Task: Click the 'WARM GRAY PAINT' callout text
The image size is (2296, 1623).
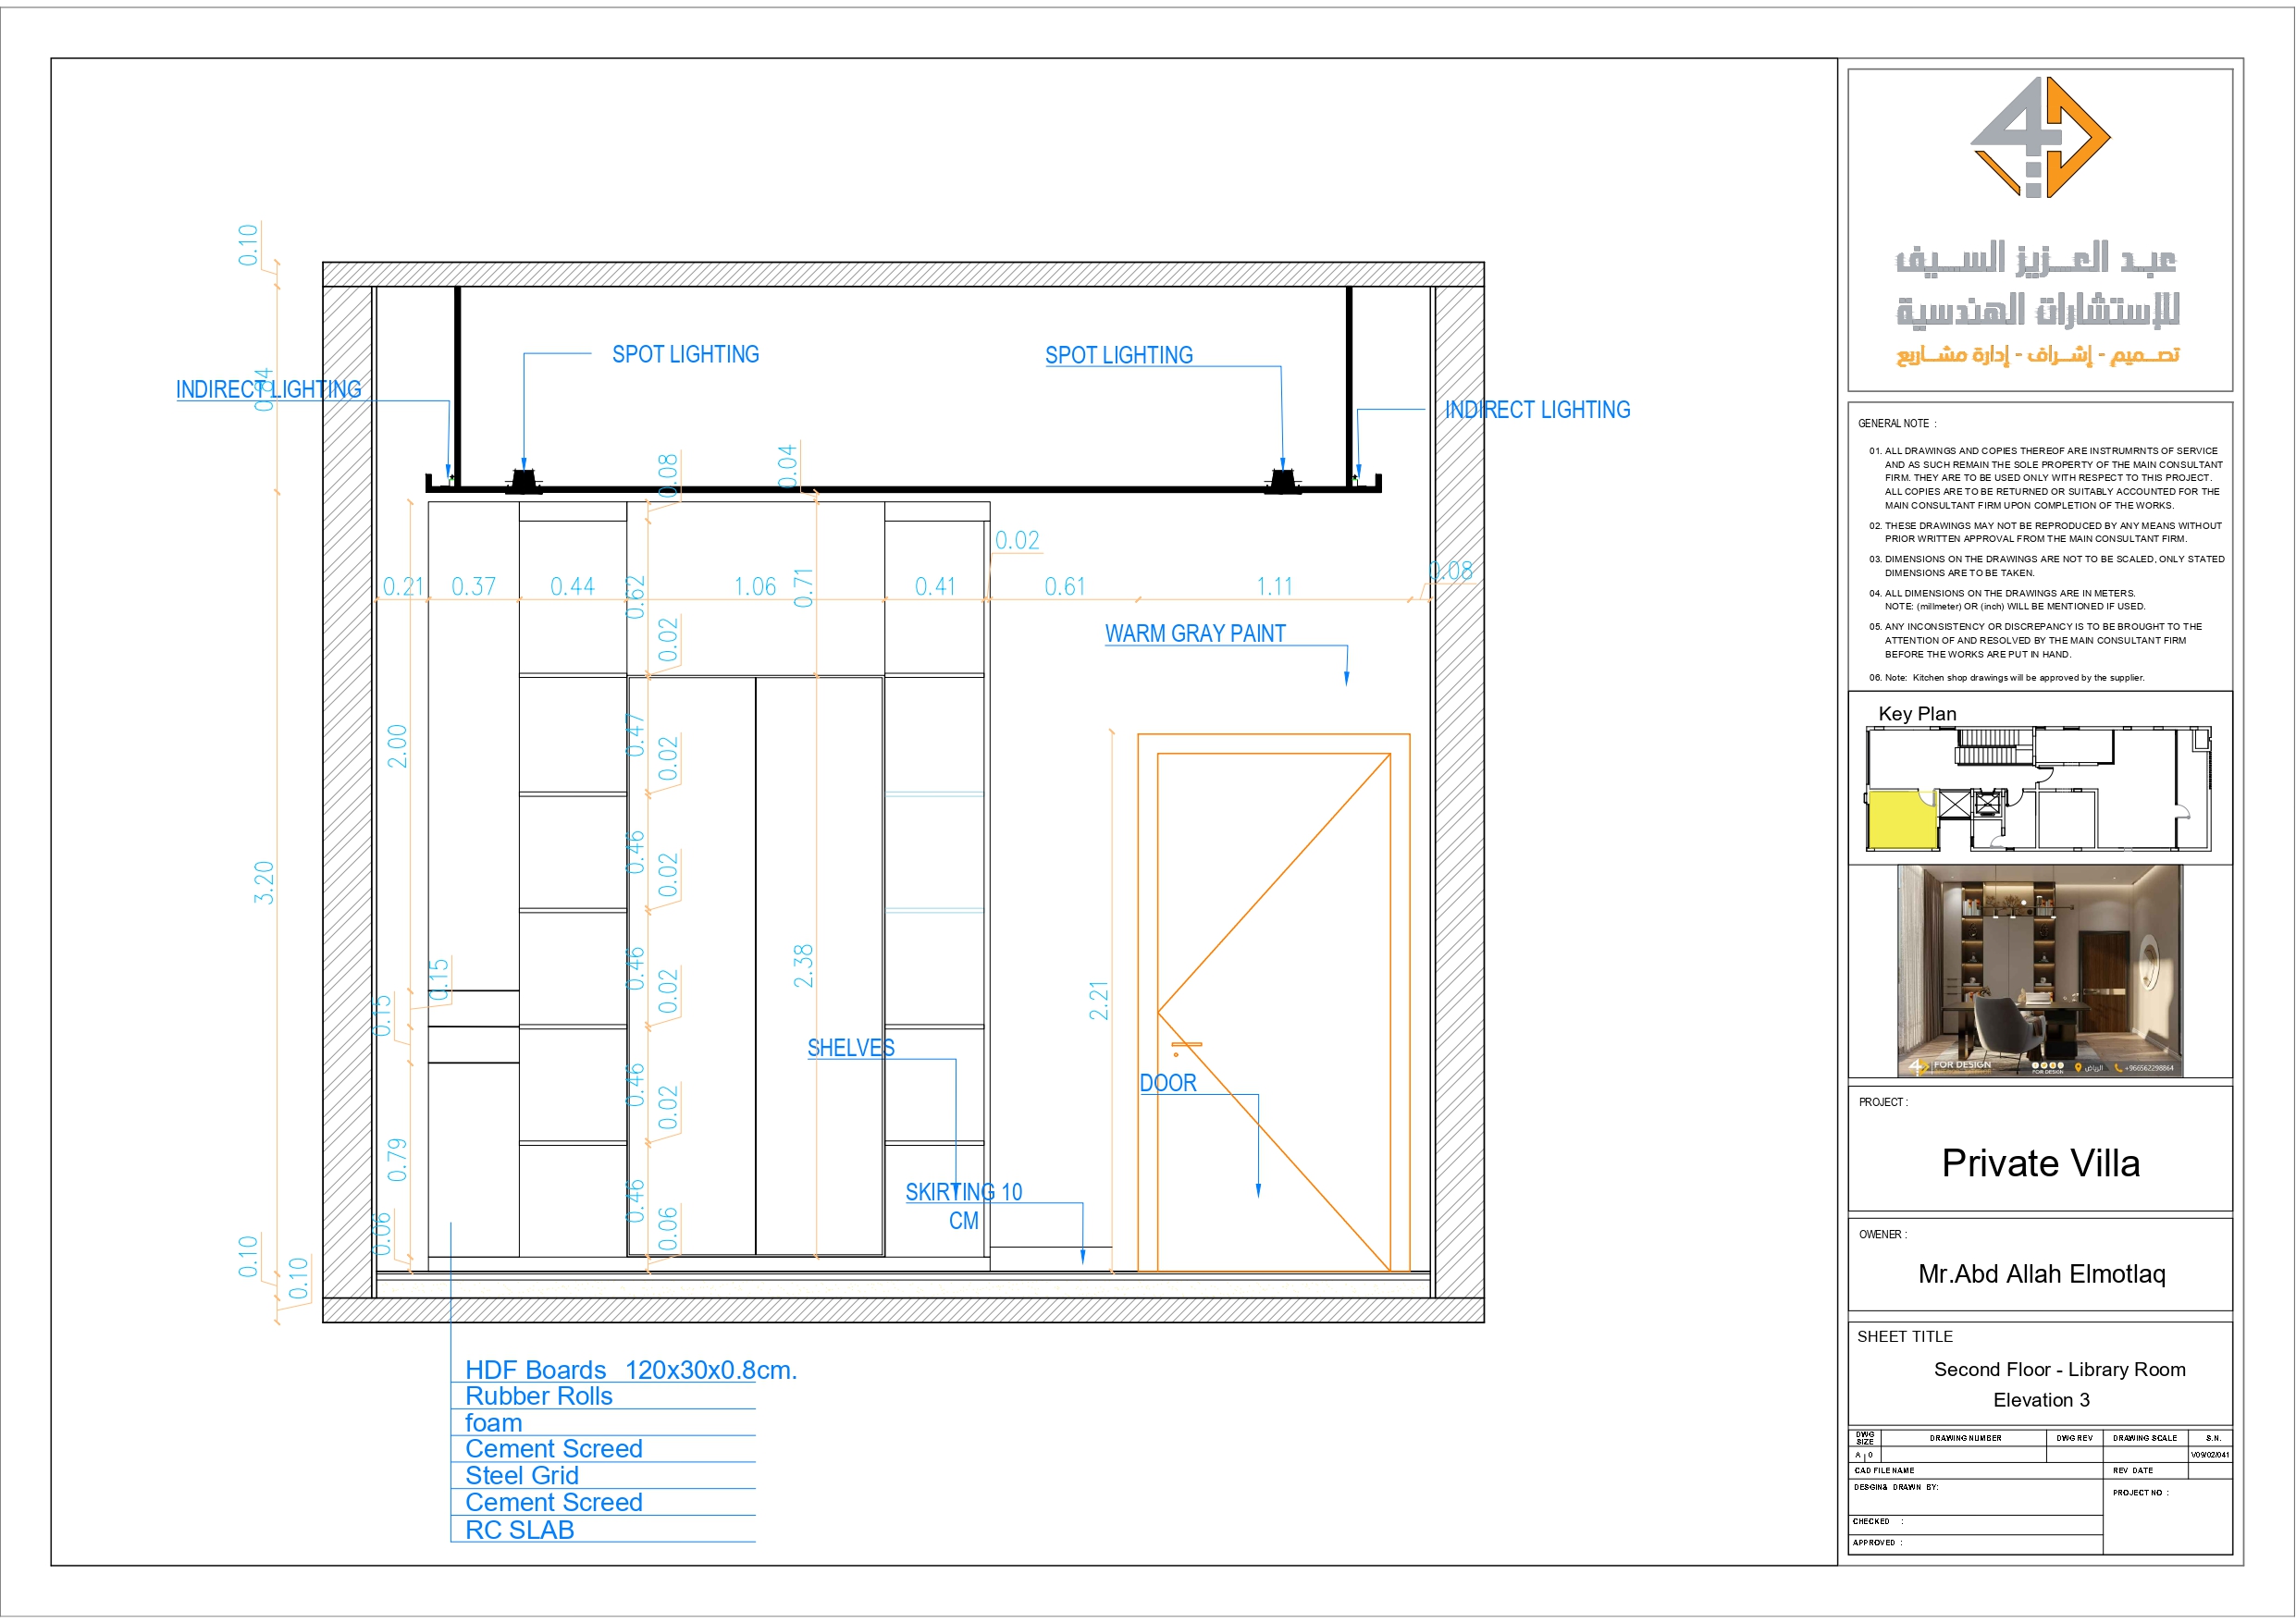Action: coord(1195,633)
